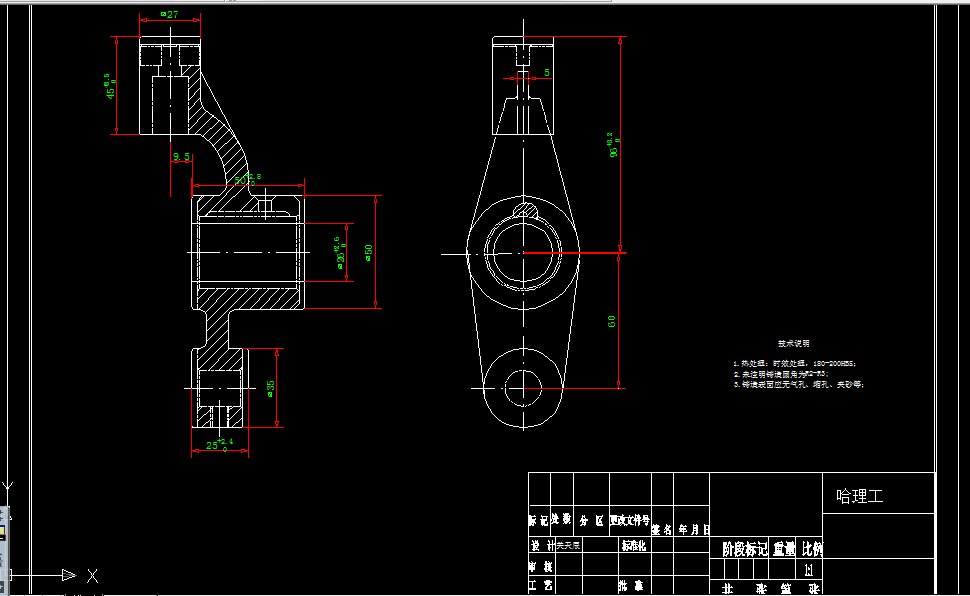Select the ø50 vertical dimension text
The width and height of the screenshot is (970, 596).
369,253
